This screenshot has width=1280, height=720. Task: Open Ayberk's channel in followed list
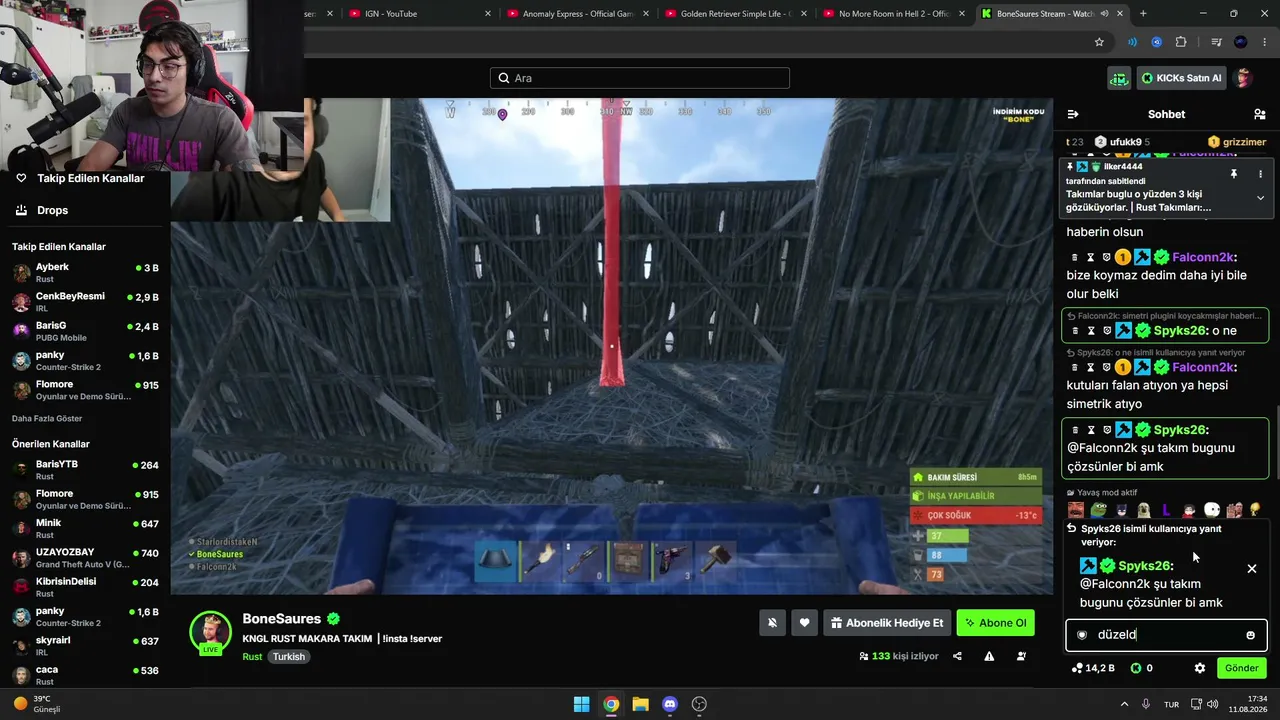(x=85, y=273)
